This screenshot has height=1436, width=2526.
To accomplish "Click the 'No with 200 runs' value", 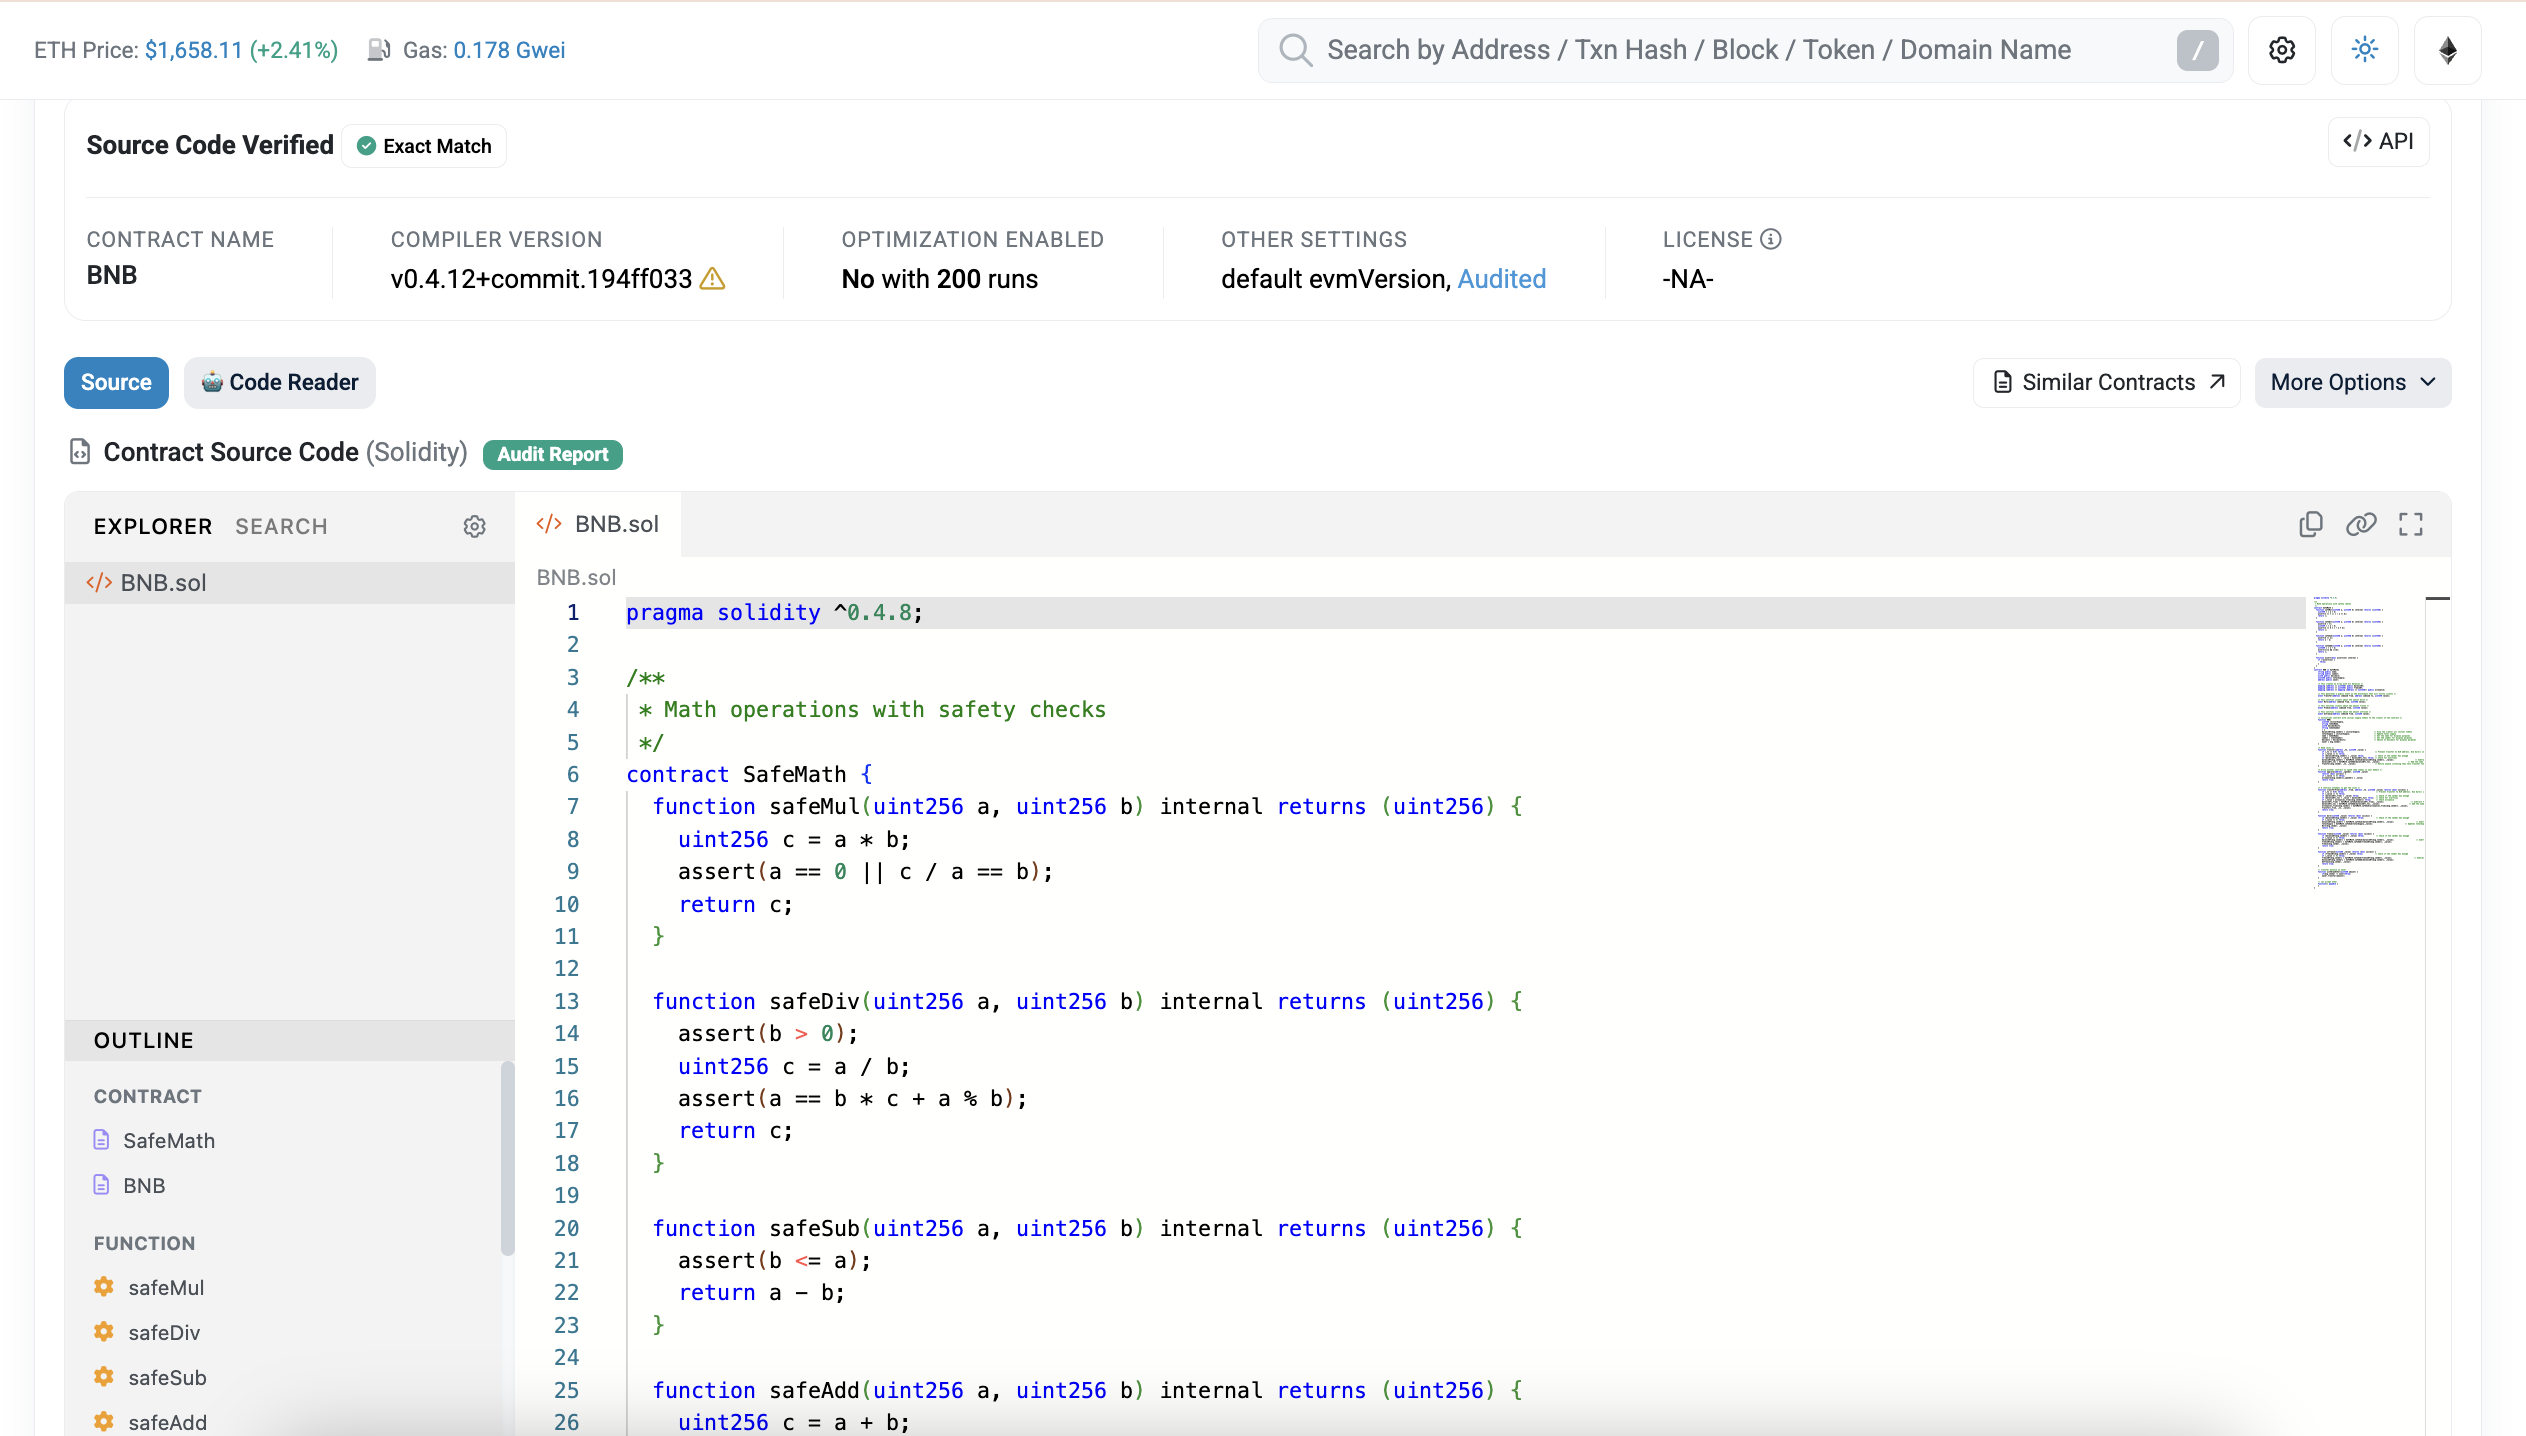I will 939,279.
